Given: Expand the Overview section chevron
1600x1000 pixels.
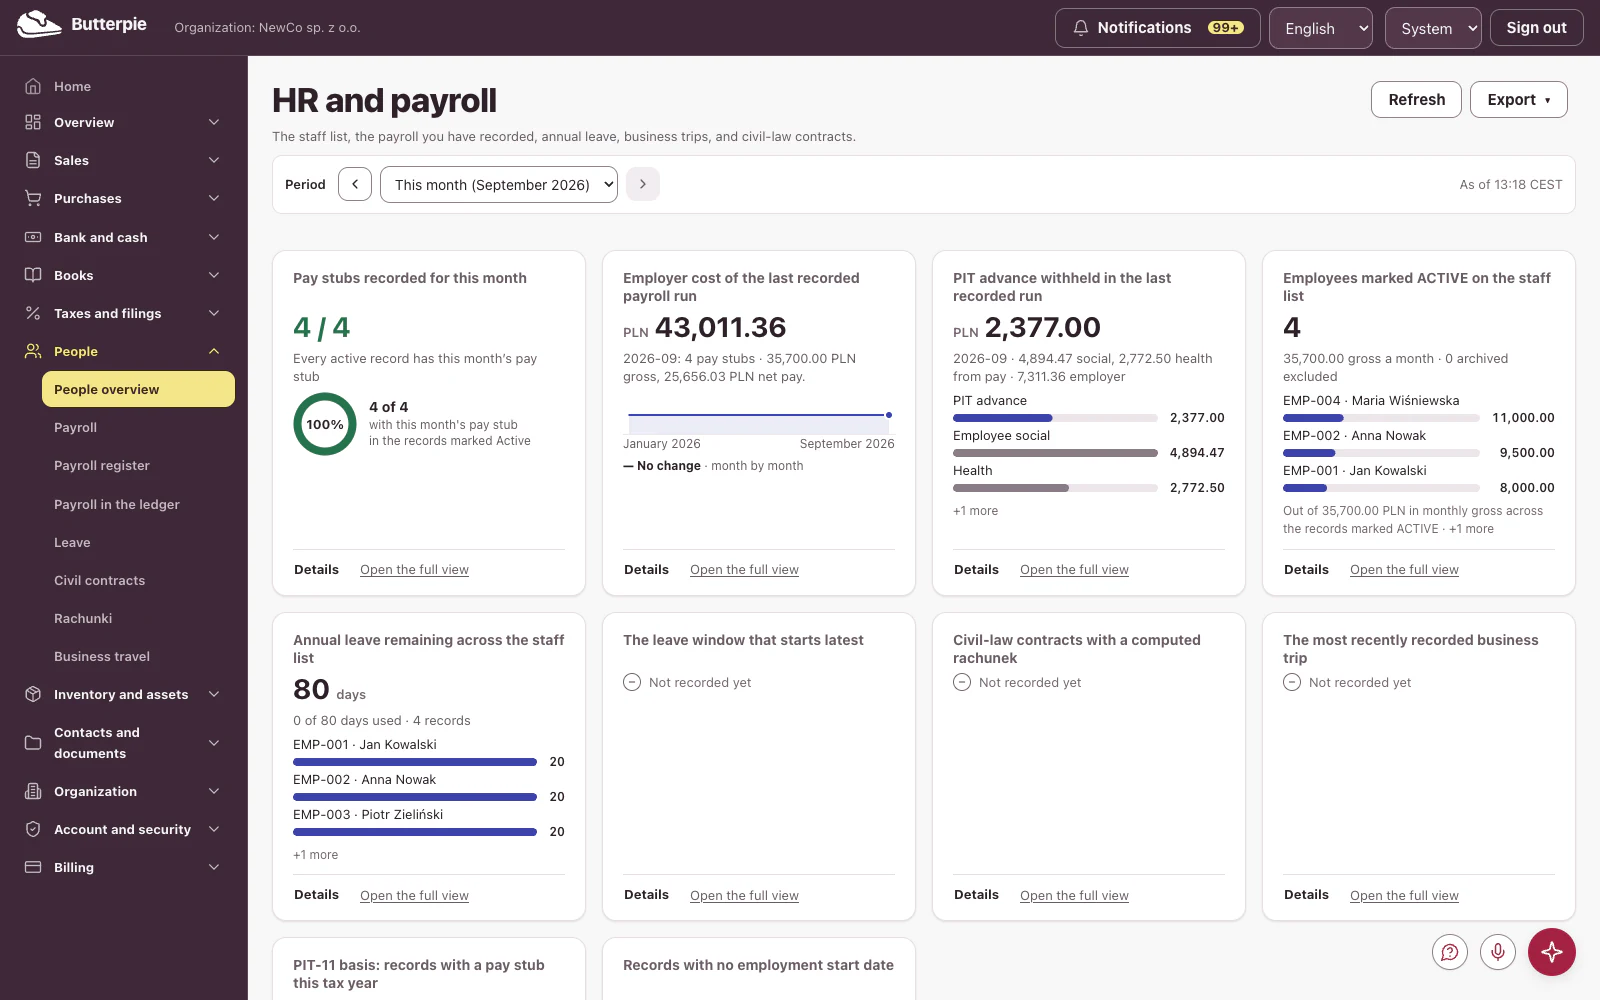Looking at the screenshot, I should (x=214, y=122).
